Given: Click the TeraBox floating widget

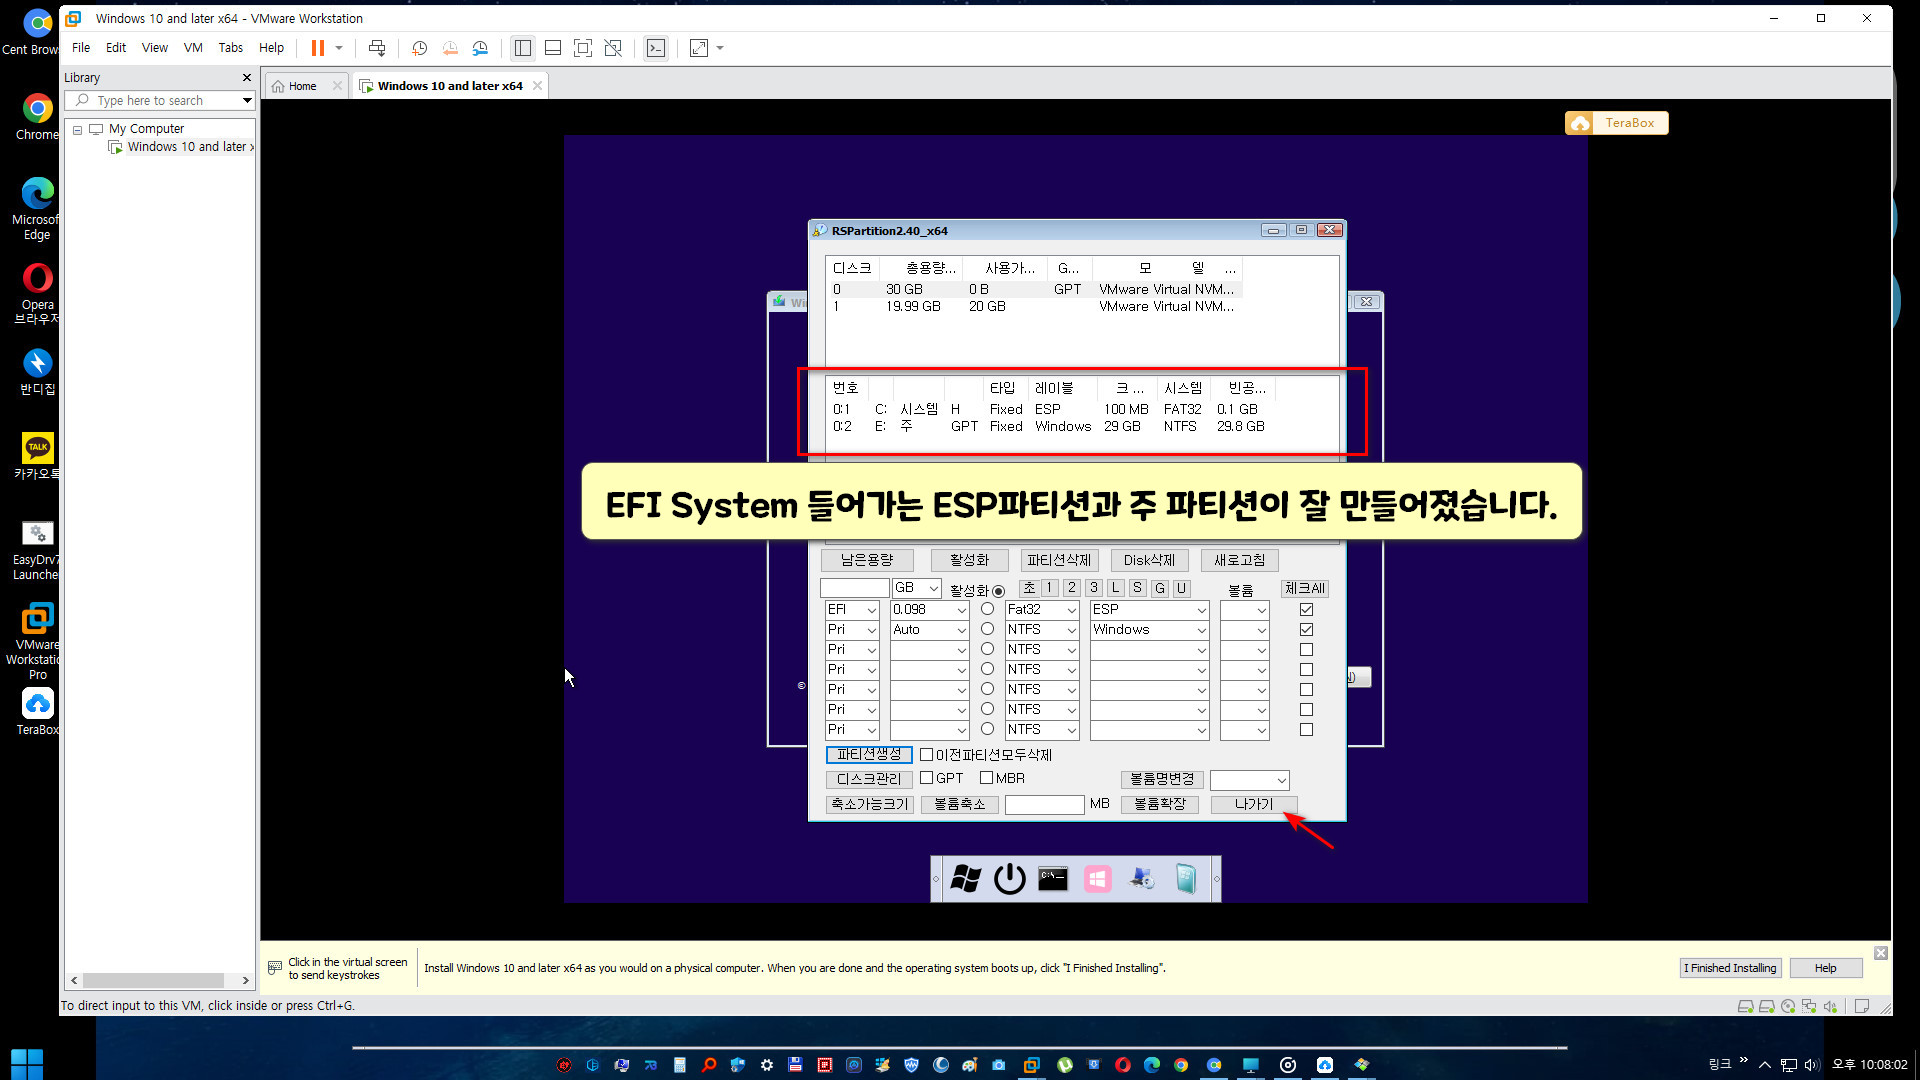Looking at the screenshot, I should pos(1616,123).
